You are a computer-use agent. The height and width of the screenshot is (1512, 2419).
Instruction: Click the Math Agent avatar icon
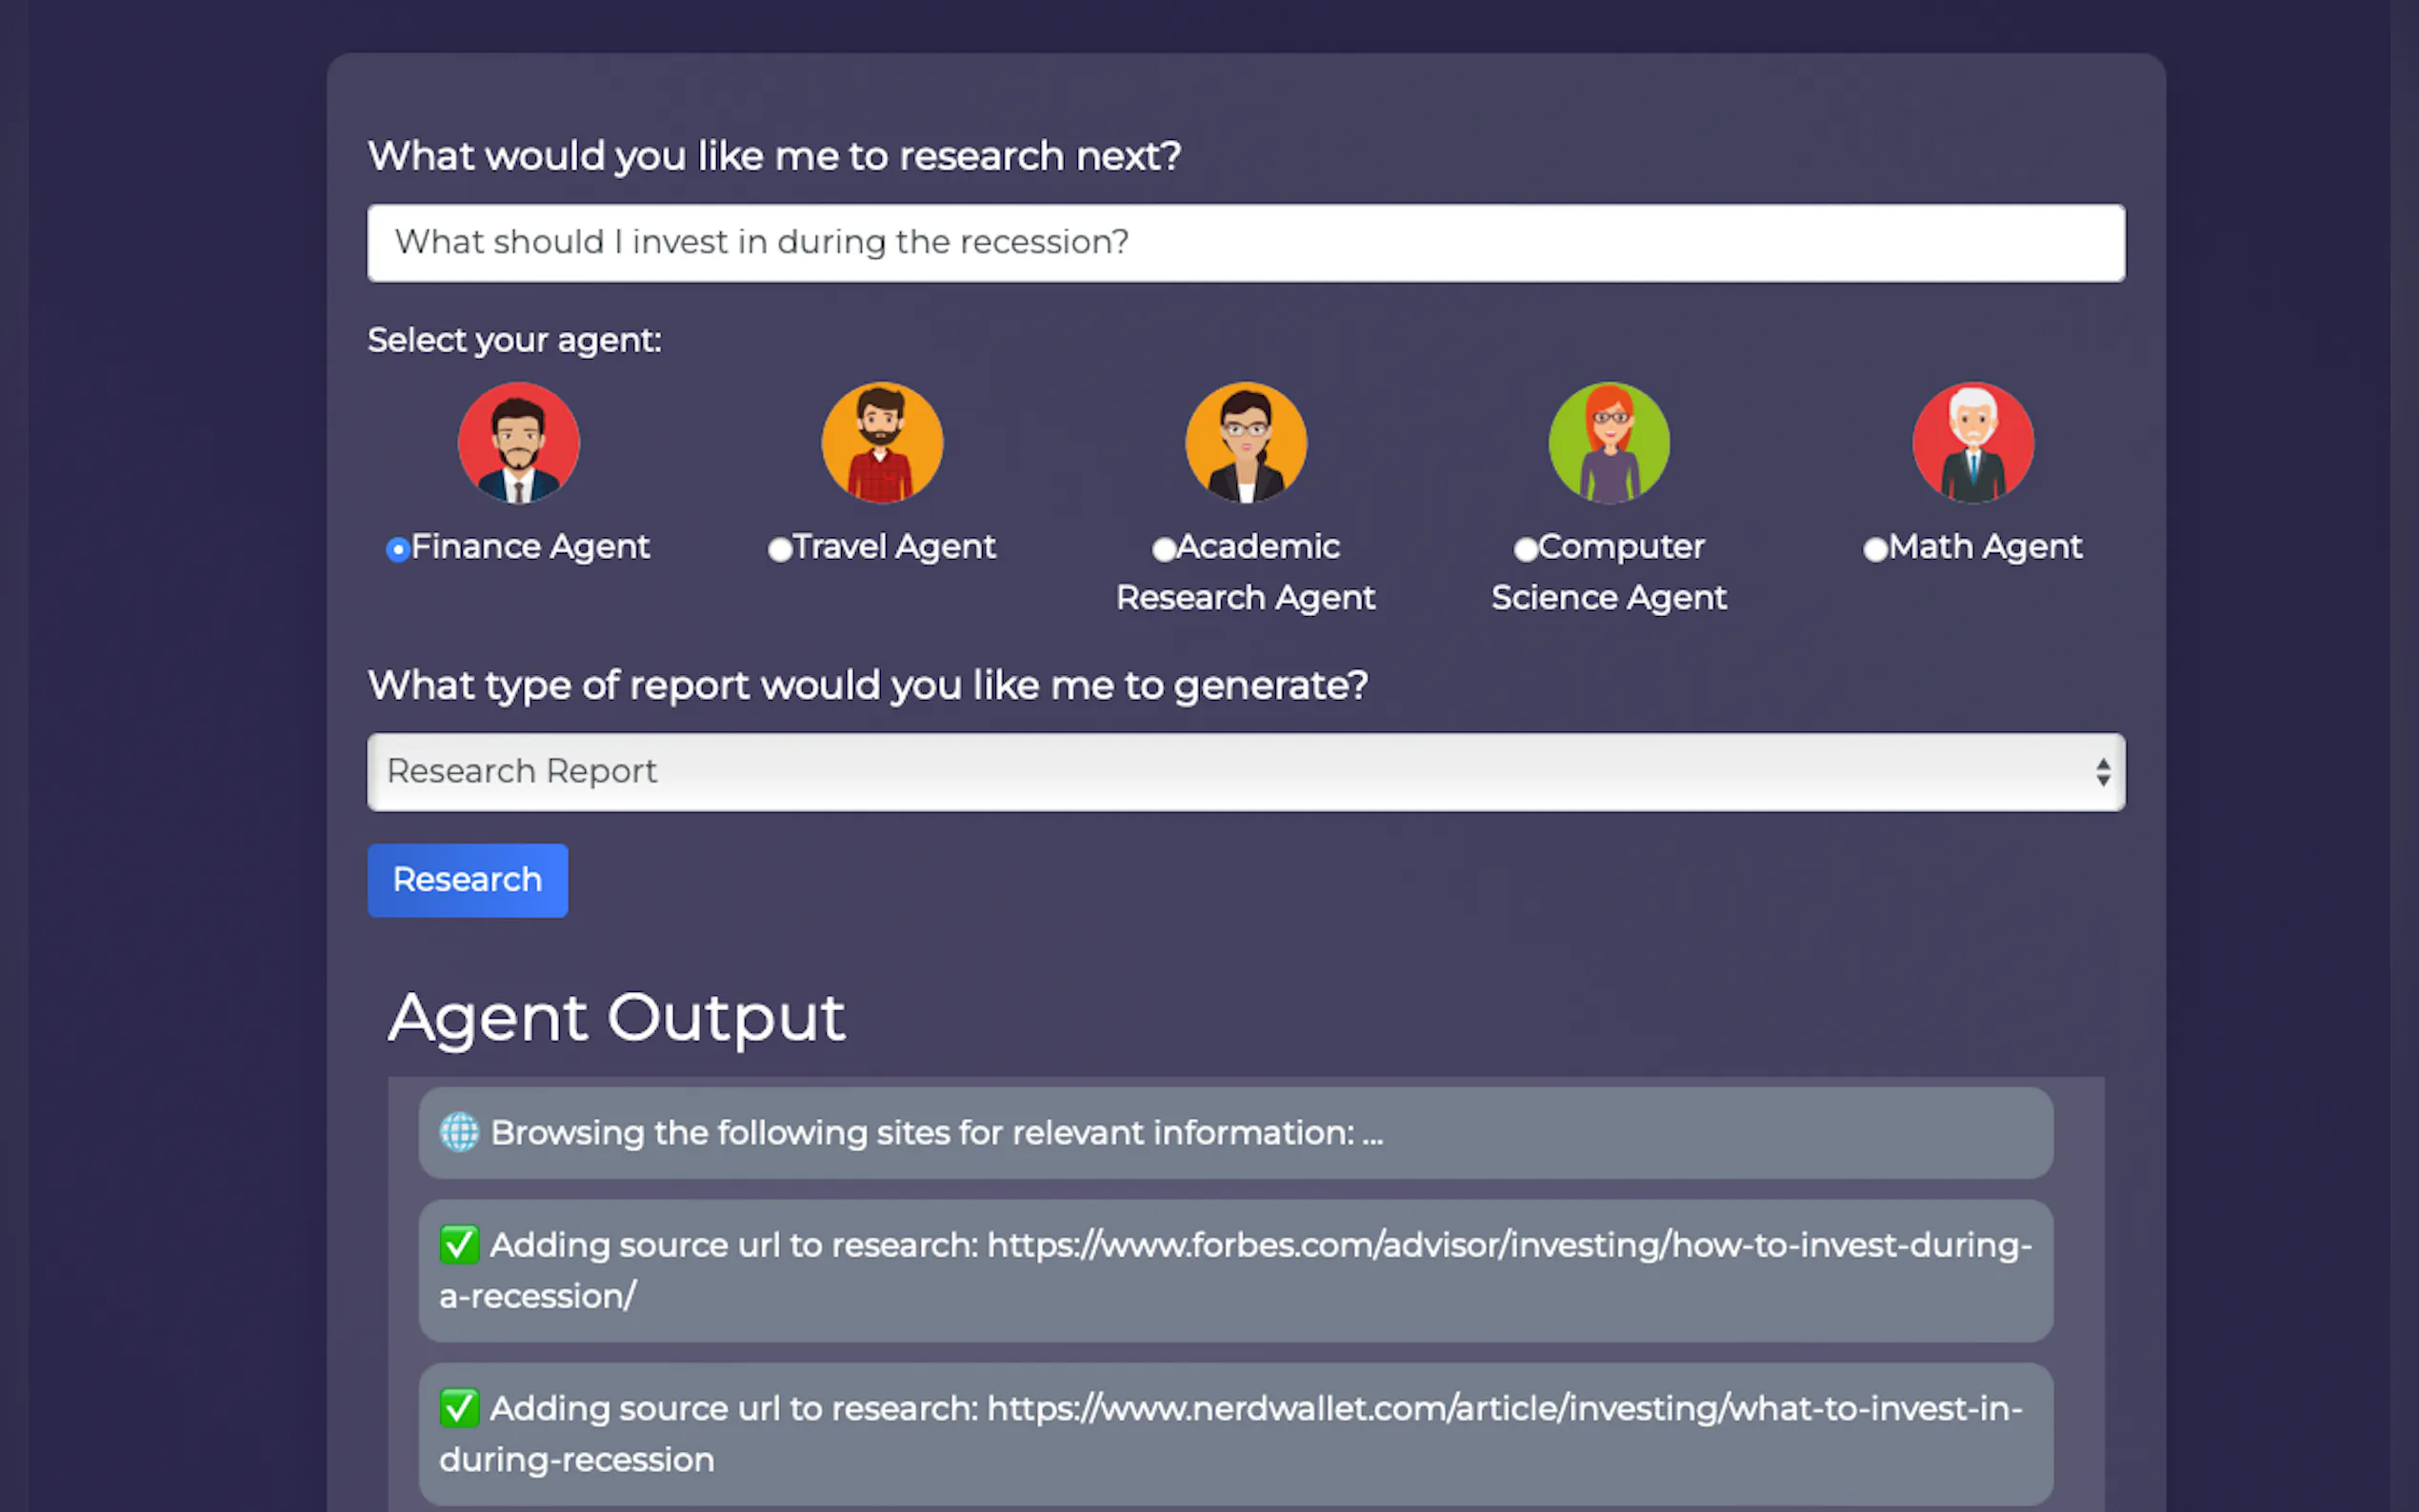[x=1972, y=443]
